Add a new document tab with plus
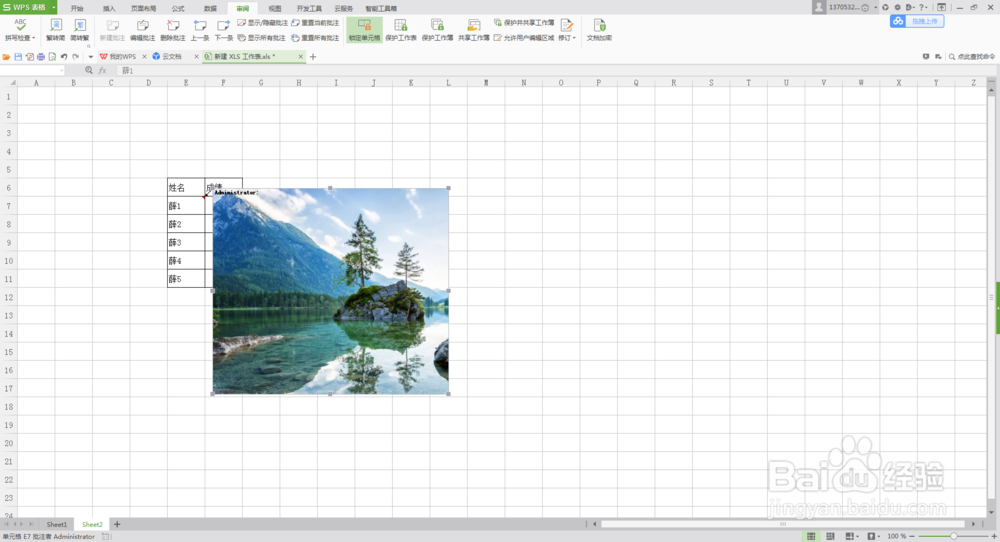The image size is (1000, 542). tap(313, 57)
